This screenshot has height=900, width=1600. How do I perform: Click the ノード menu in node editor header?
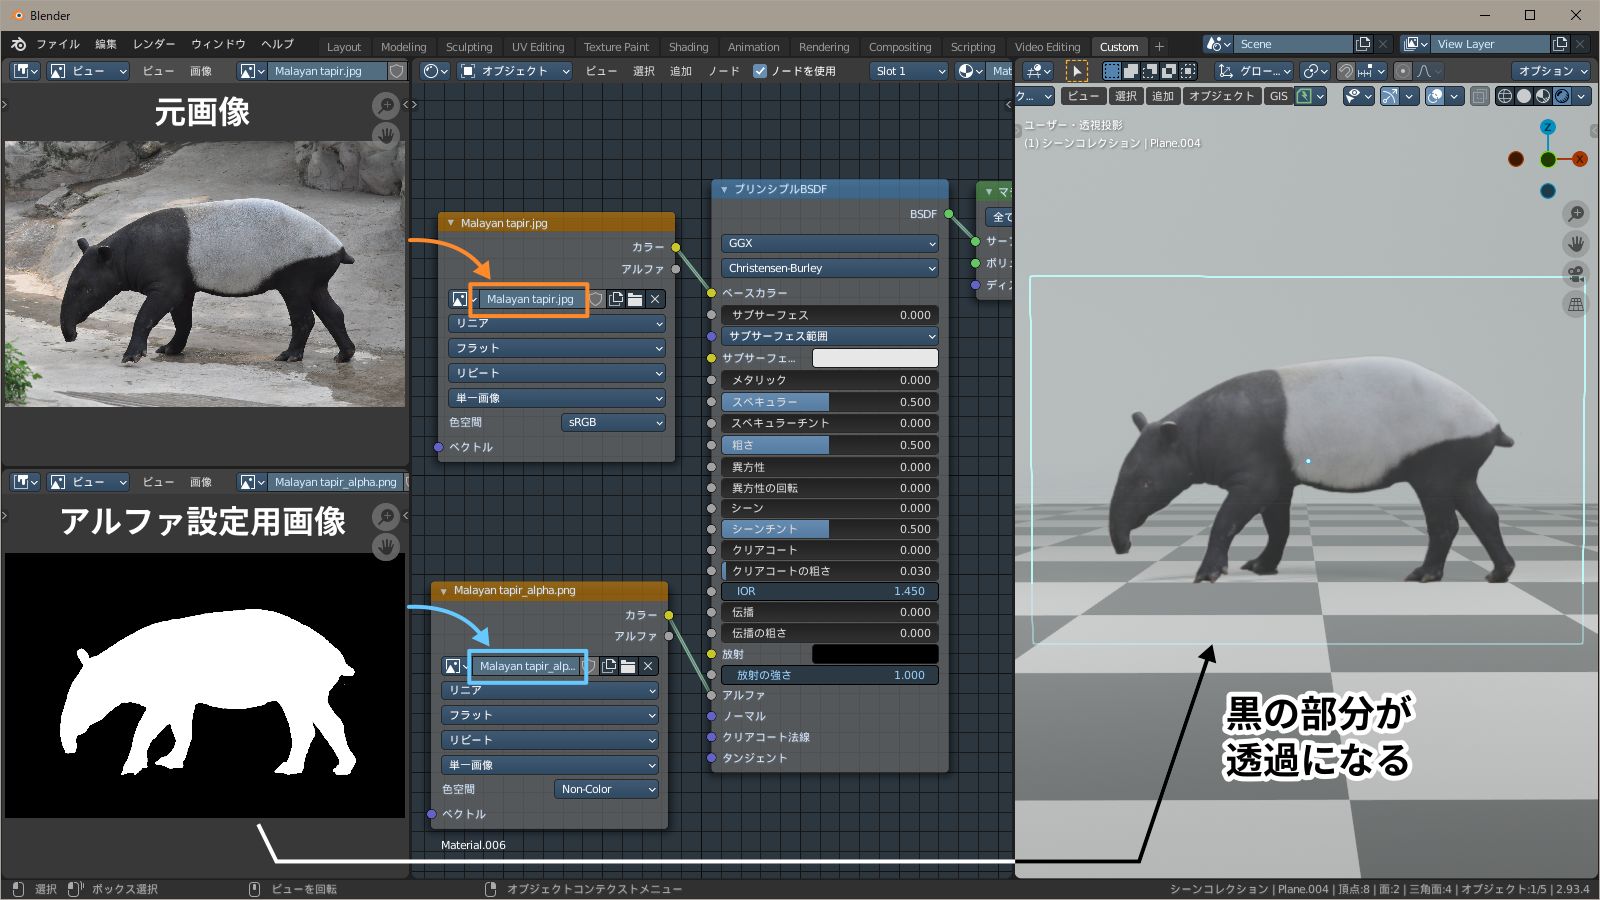point(724,71)
